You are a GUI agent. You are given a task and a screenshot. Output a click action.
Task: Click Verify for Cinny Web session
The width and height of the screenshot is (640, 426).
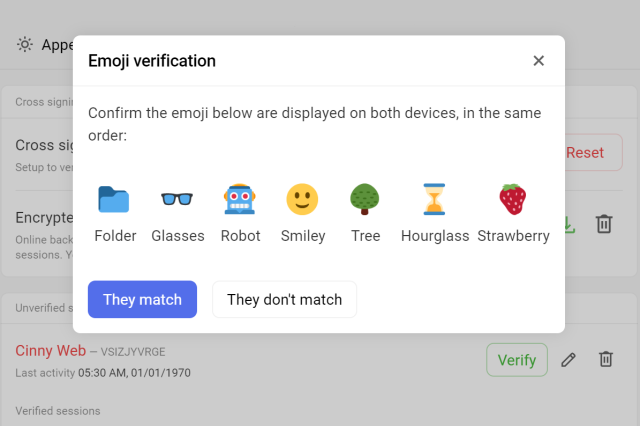517,359
